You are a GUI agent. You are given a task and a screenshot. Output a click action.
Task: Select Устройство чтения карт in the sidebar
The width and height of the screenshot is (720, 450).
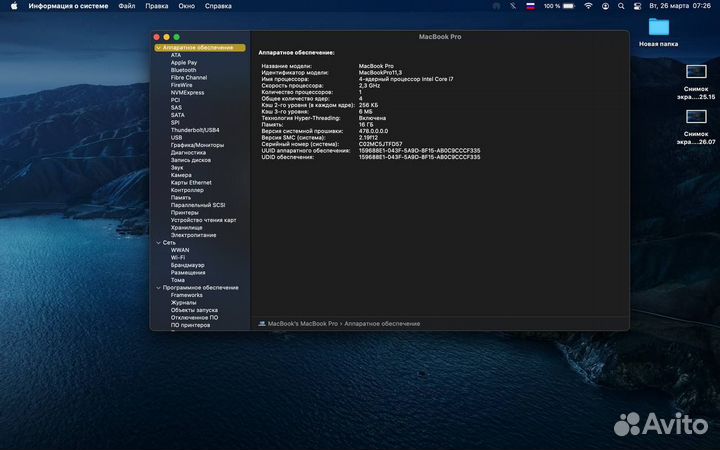click(203, 220)
